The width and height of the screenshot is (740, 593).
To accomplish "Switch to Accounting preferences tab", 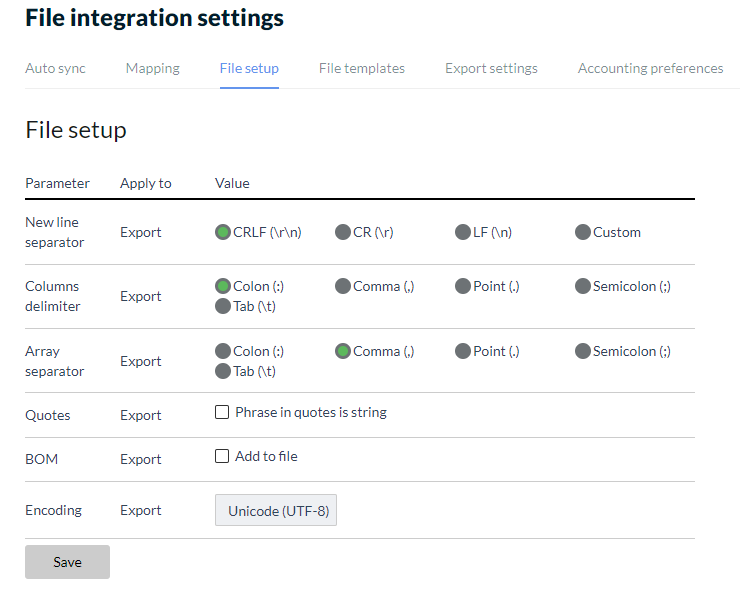I will (x=650, y=68).
